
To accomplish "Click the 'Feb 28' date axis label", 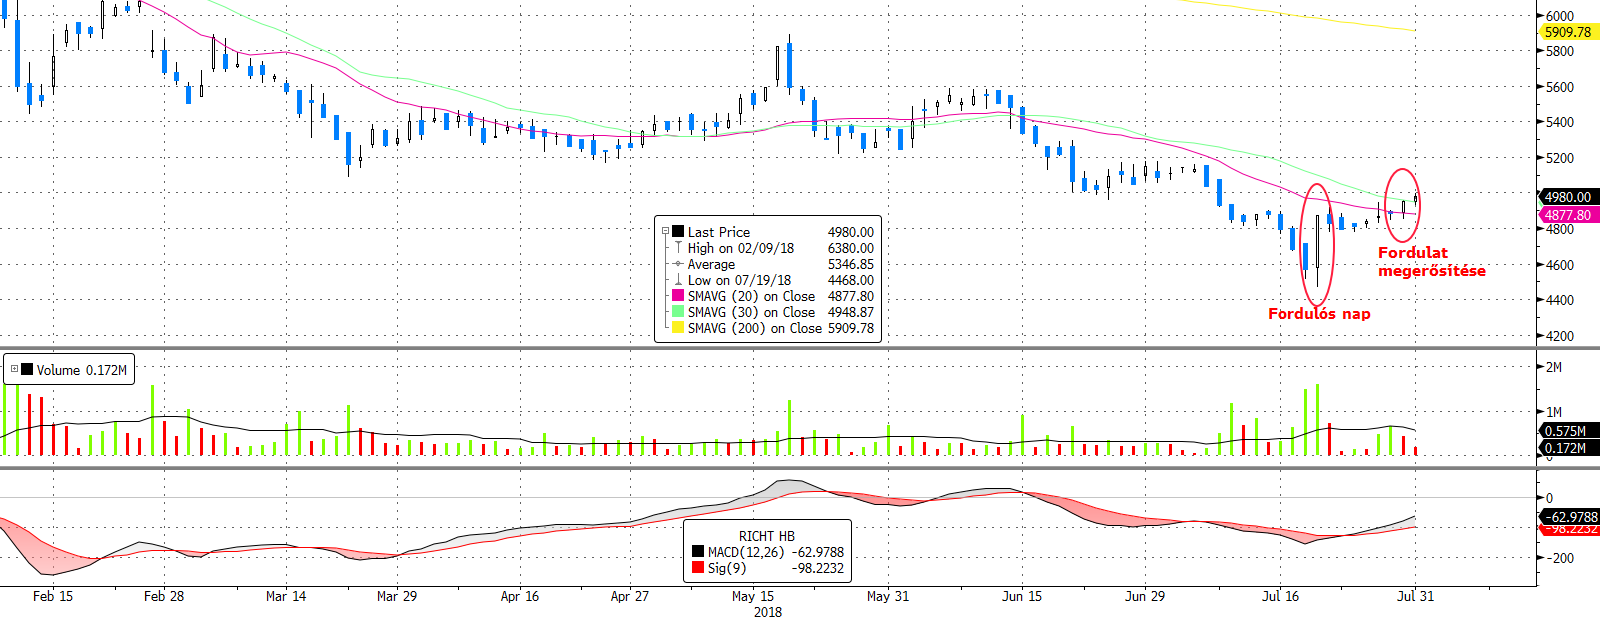I will (x=164, y=596).
